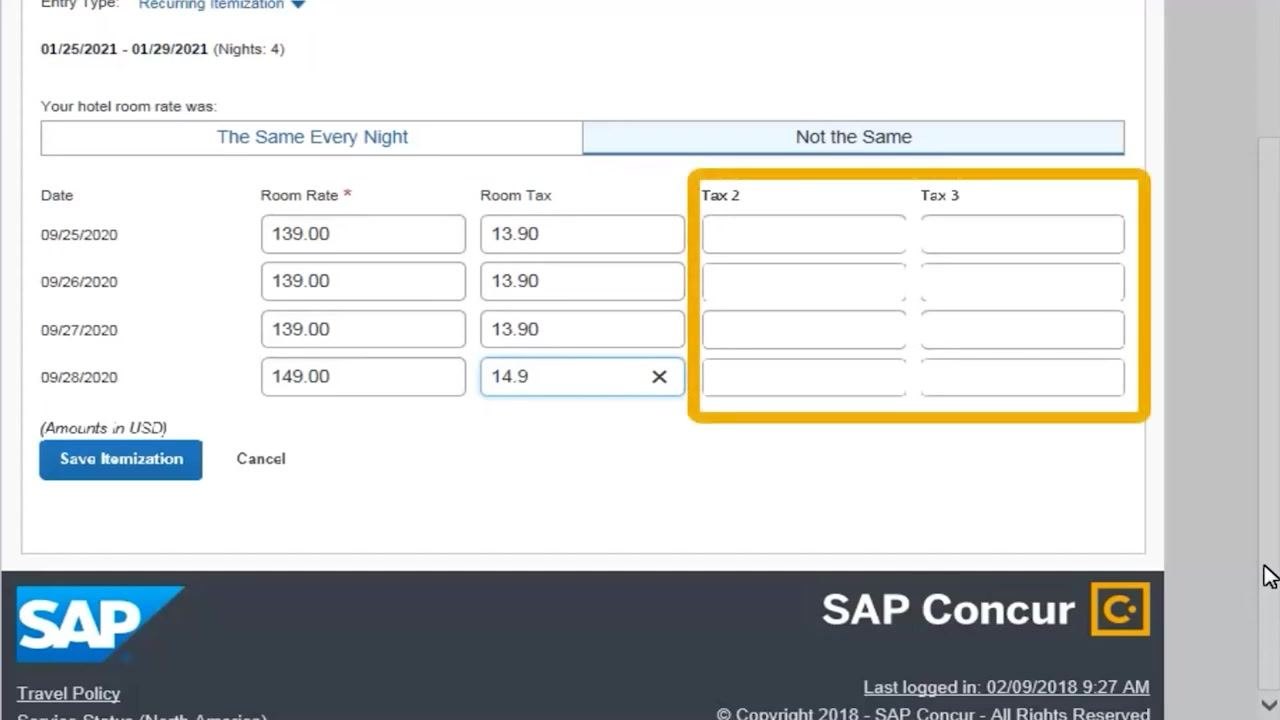Click the Tax 2 column header
Viewport: 1280px width, 720px height.
(720, 195)
